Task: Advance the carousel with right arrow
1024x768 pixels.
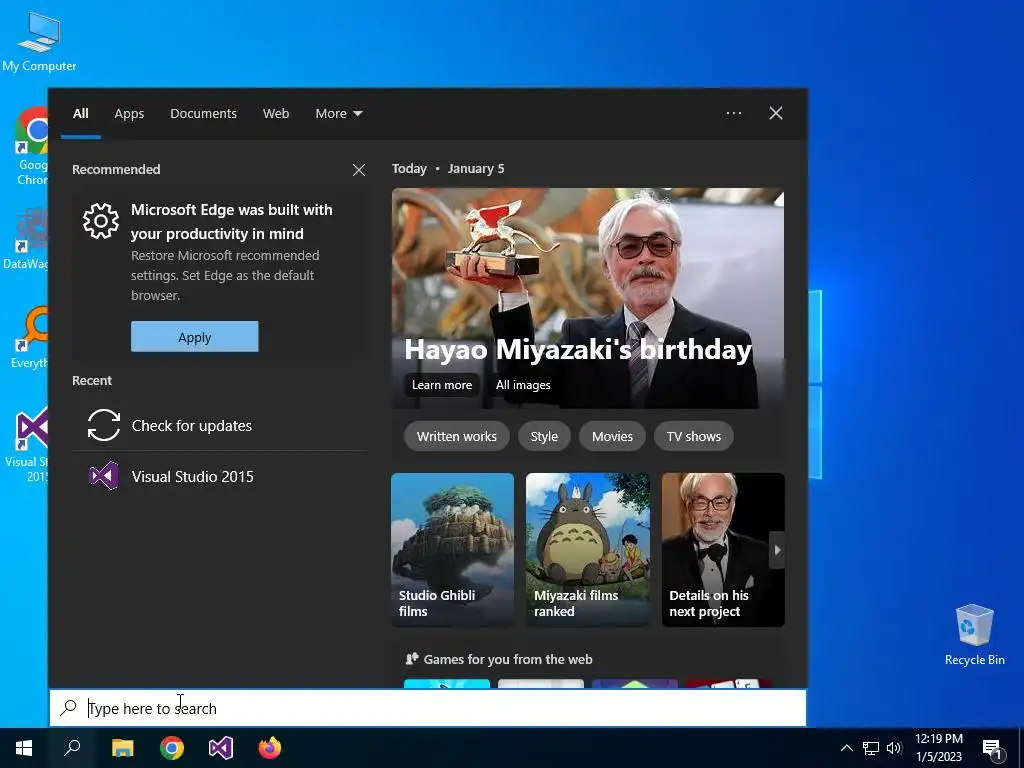Action: (777, 550)
